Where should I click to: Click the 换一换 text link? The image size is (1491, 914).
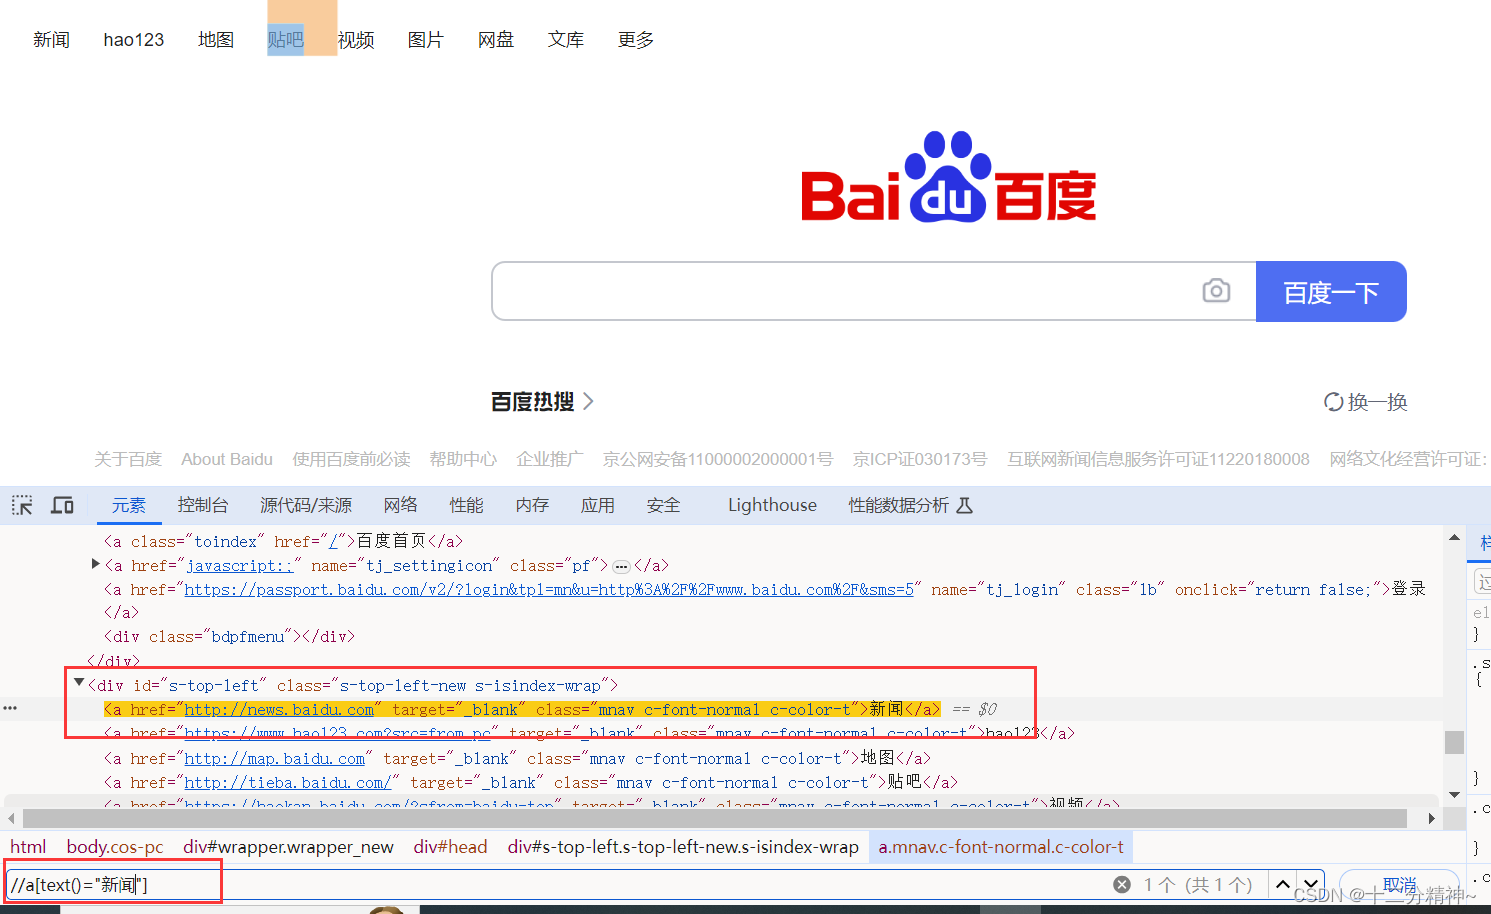tap(1378, 402)
